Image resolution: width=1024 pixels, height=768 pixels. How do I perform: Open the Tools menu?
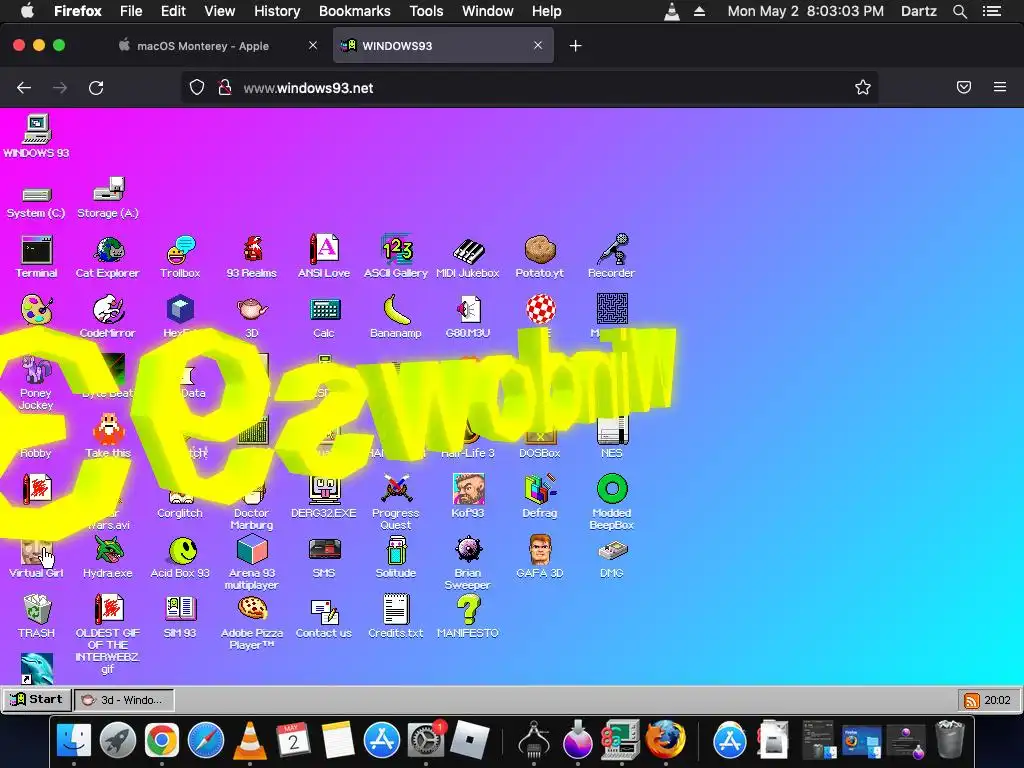click(426, 11)
